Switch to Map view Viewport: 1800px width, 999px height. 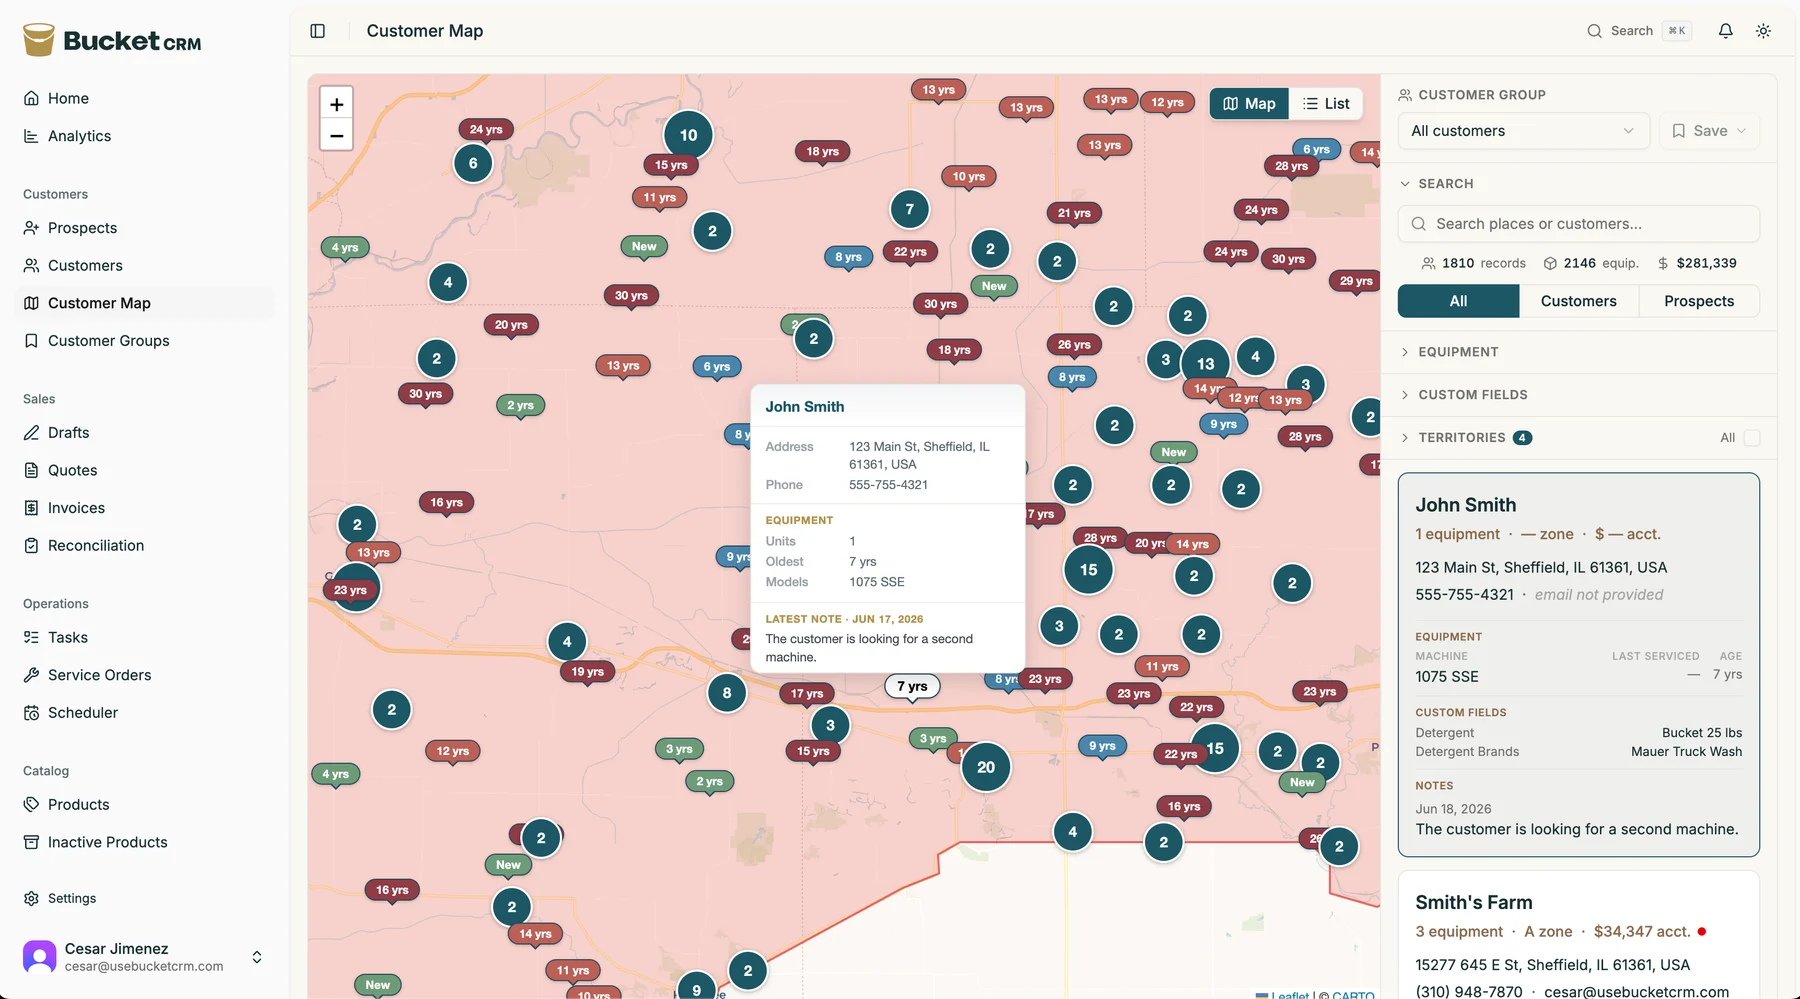tap(1249, 104)
